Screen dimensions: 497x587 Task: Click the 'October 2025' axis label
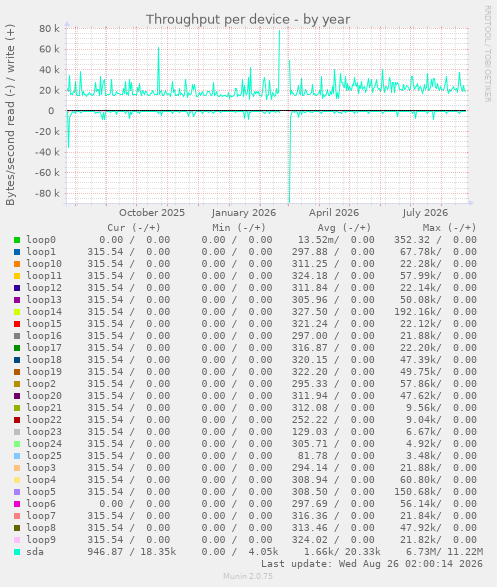click(152, 213)
